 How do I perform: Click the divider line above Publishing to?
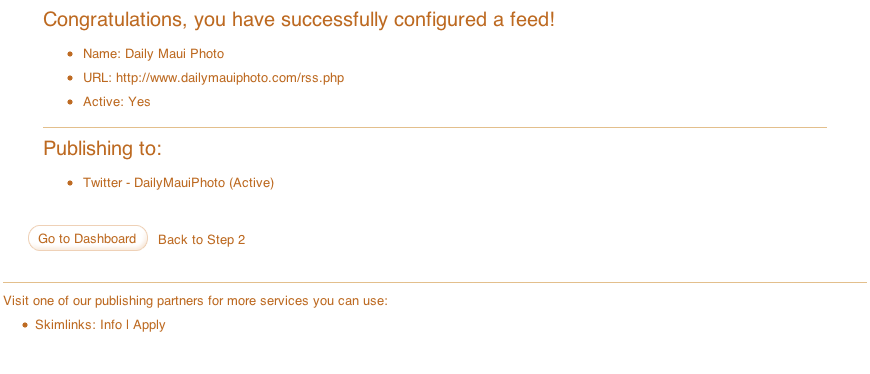[435, 127]
